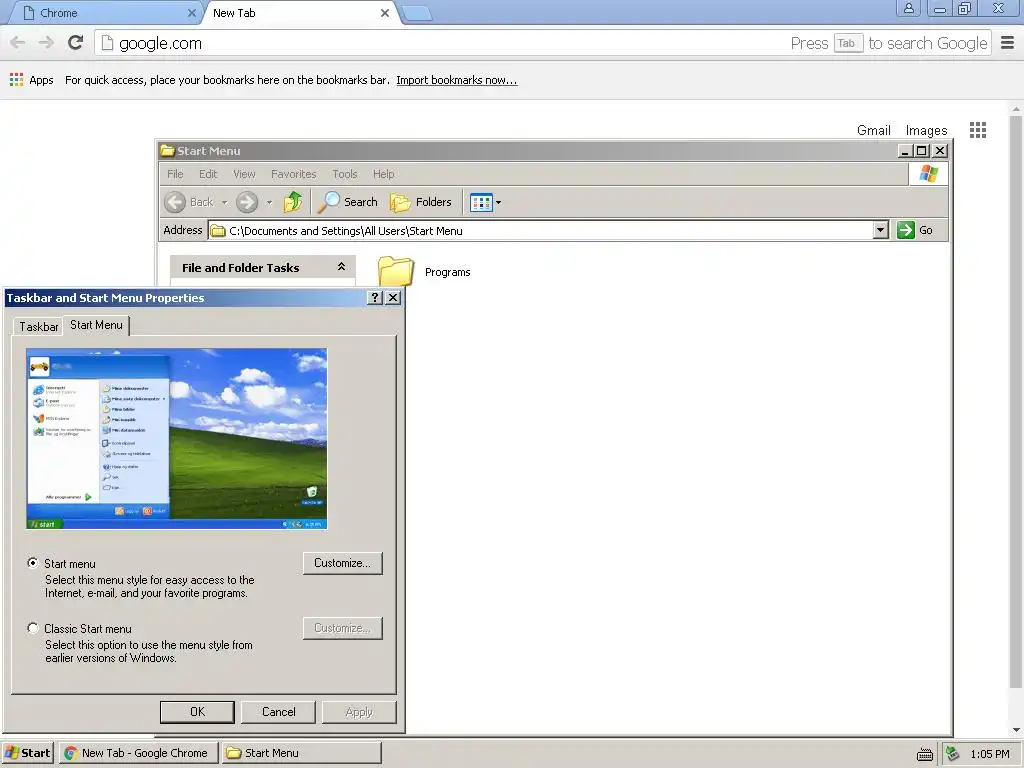Click the Chrome back arrow icon

click(x=18, y=43)
